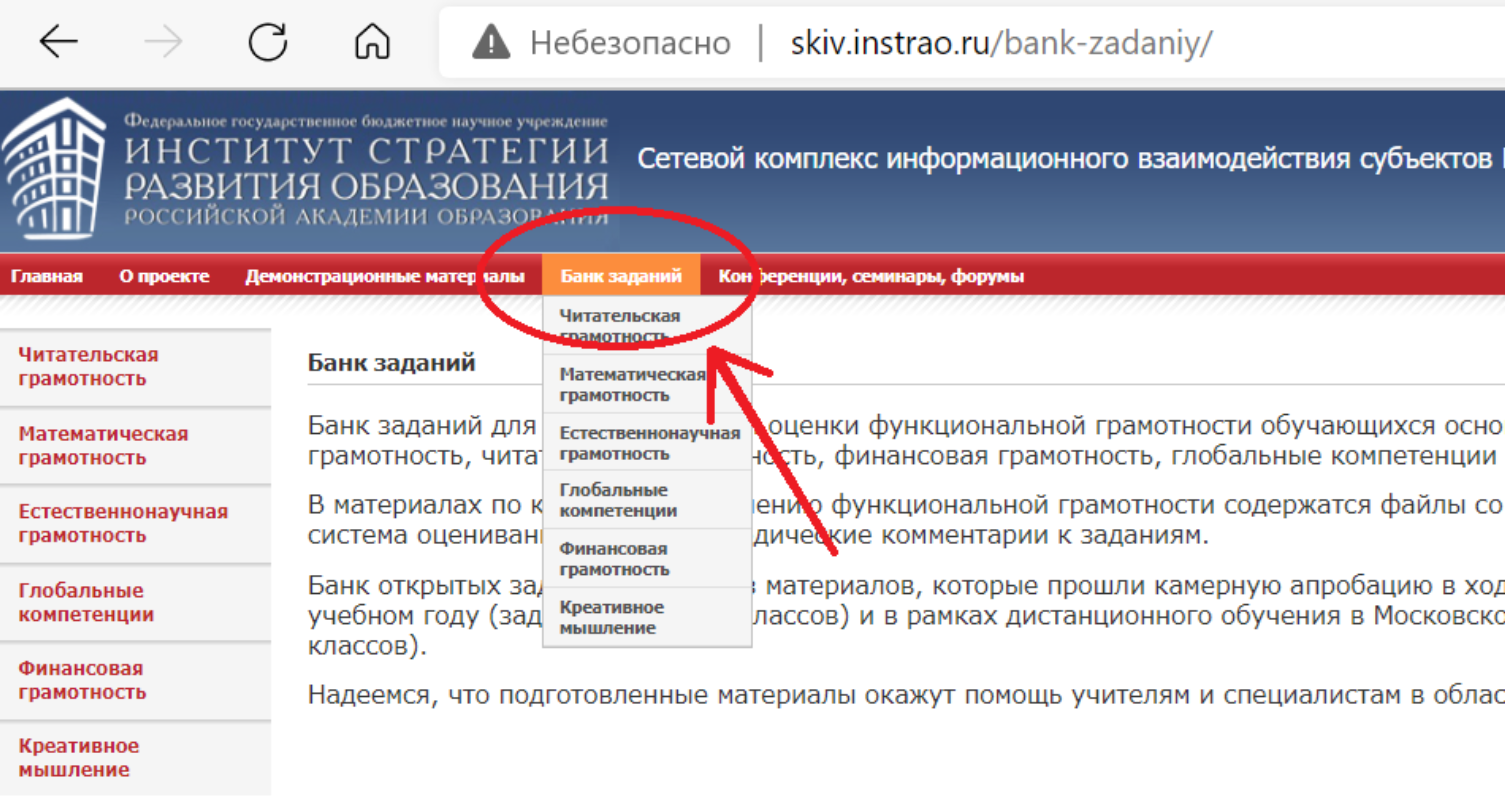Select Математическая грамотность in dropdown list
The image size is (1505, 800).
632,385
